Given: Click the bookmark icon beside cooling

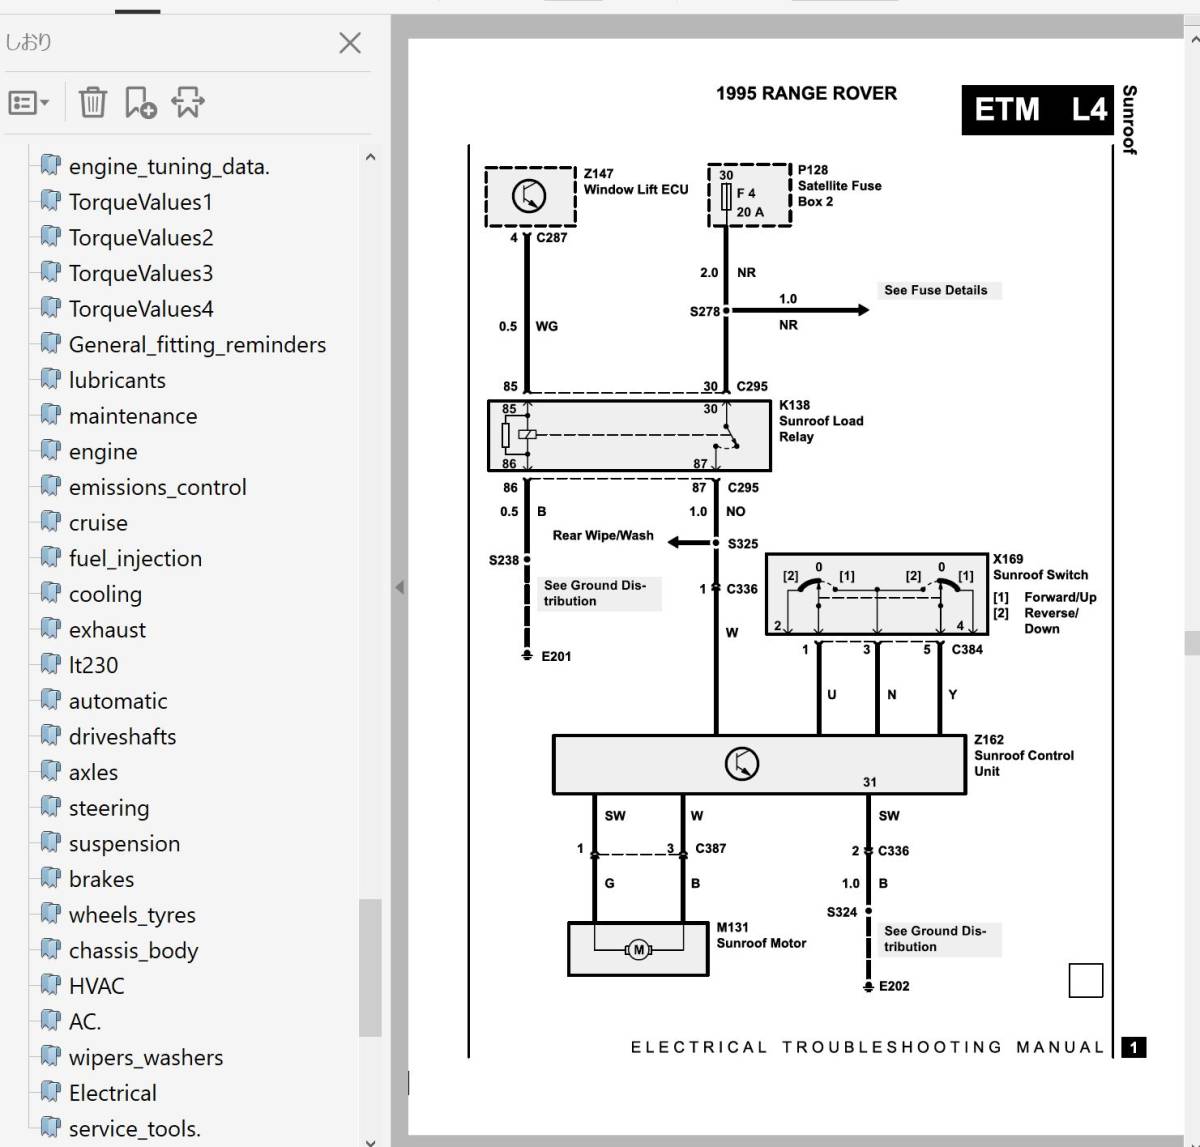Looking at the screenshot, I should click(x=50, y=592).
